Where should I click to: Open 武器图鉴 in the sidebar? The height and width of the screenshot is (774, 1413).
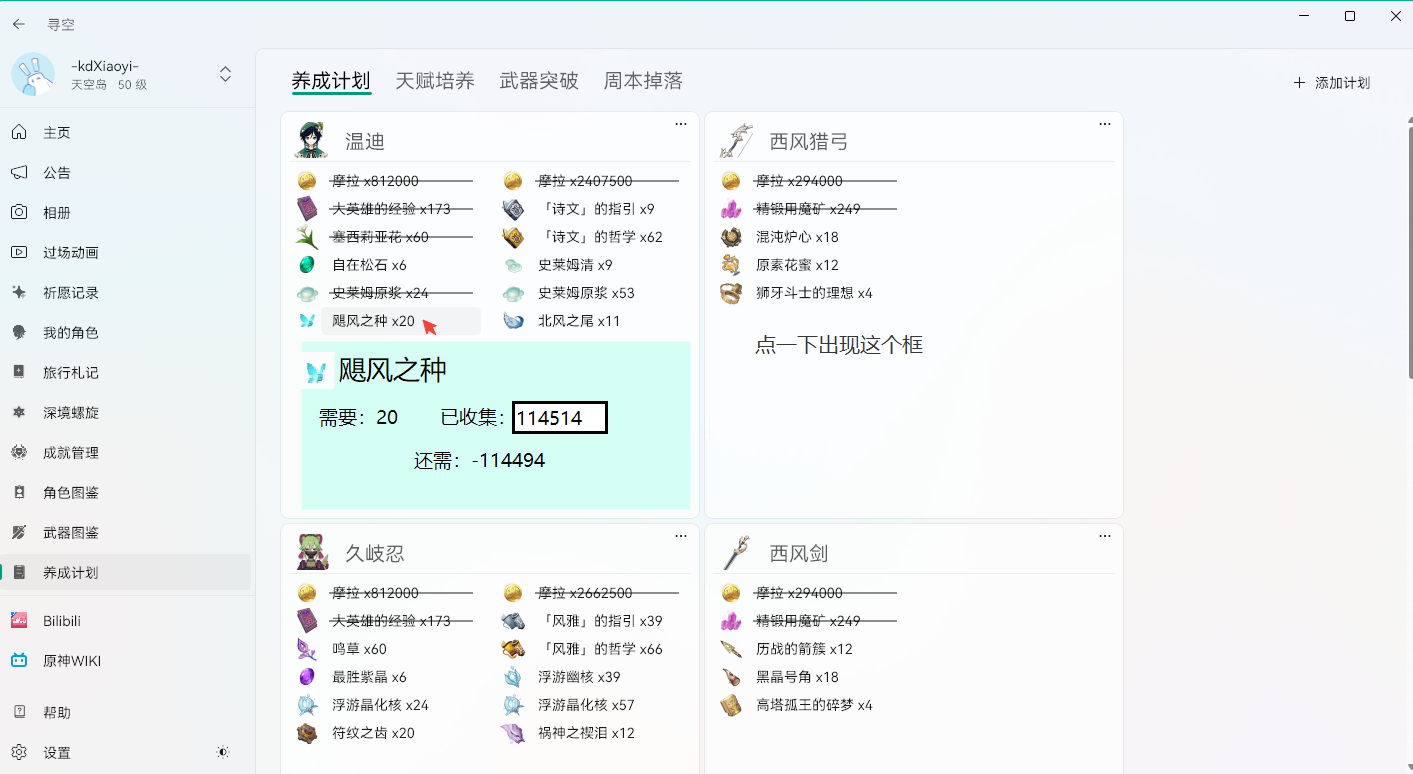point(126,533)
